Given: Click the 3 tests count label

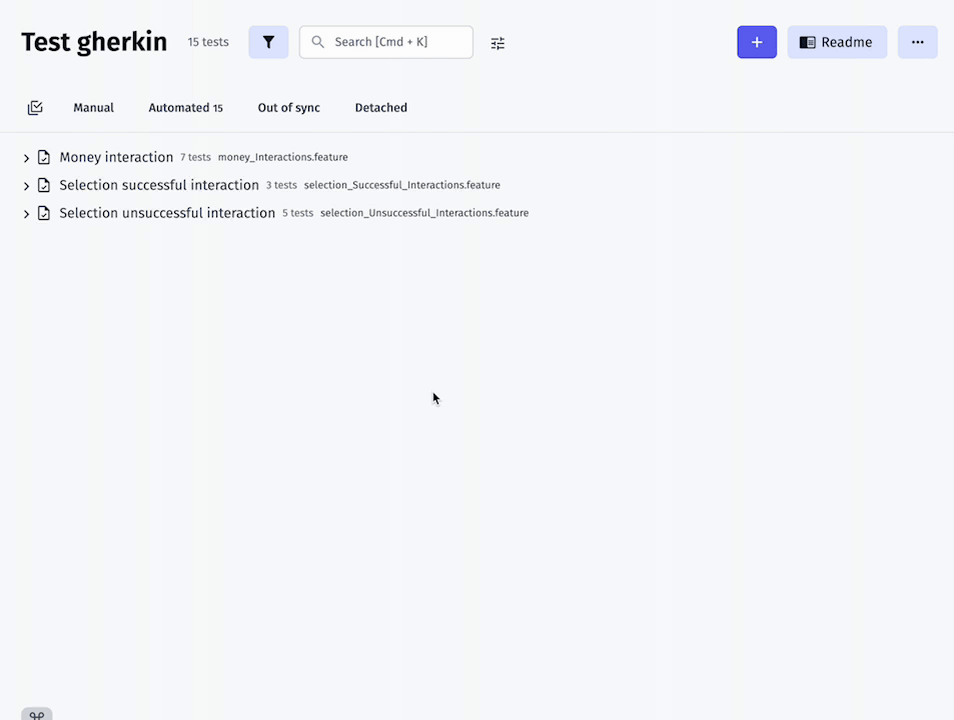Looking at the screenshot, I should (281, 185).
